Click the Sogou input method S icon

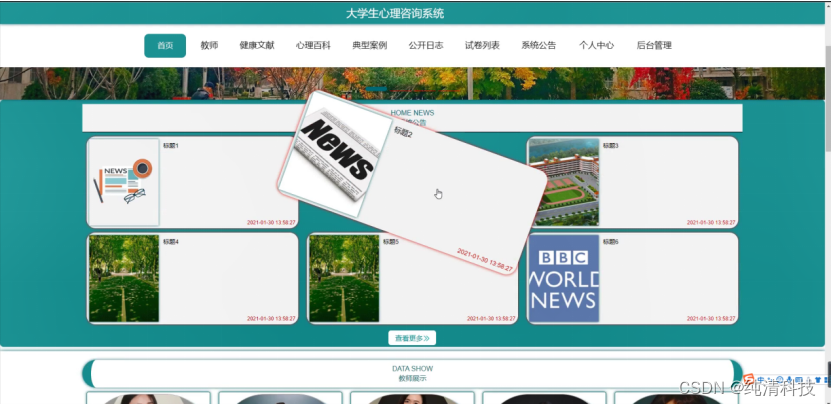749,379
